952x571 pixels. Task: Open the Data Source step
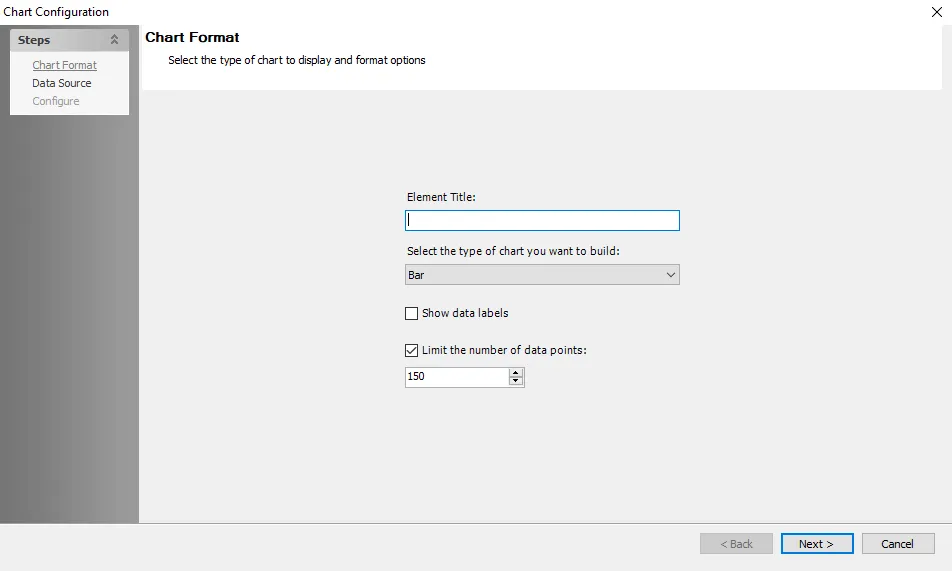(62, 83)
